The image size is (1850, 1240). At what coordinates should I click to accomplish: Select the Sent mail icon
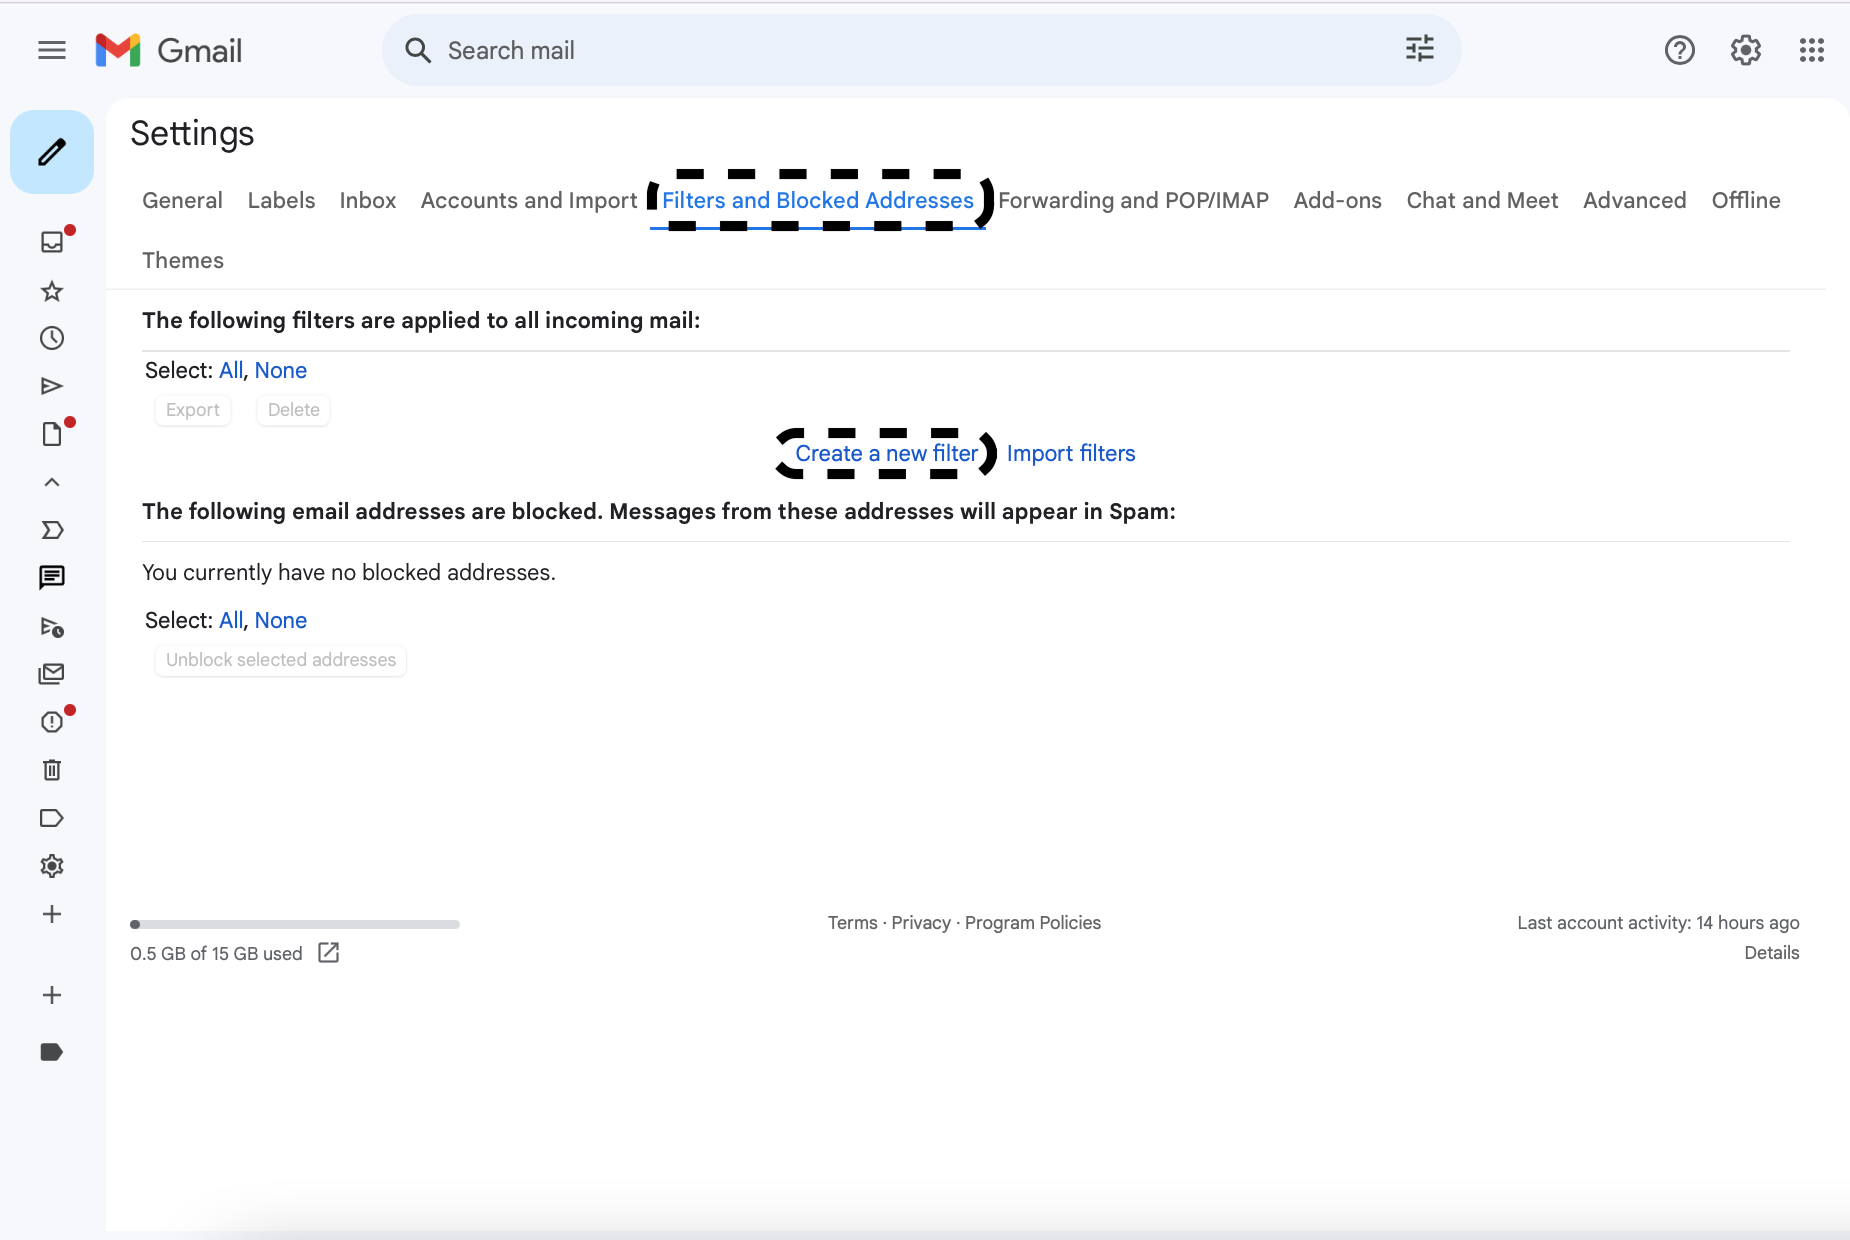[52, 386]
